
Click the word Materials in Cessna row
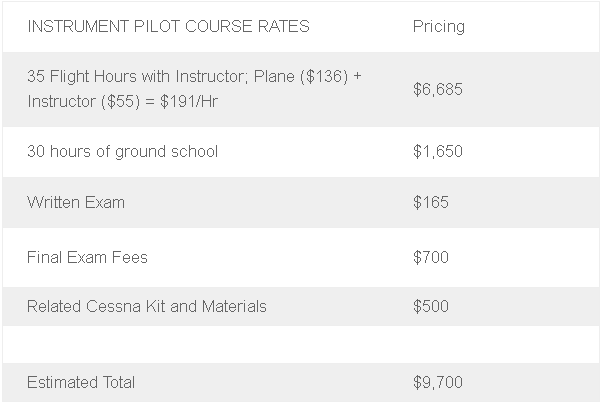coord(234,307)
